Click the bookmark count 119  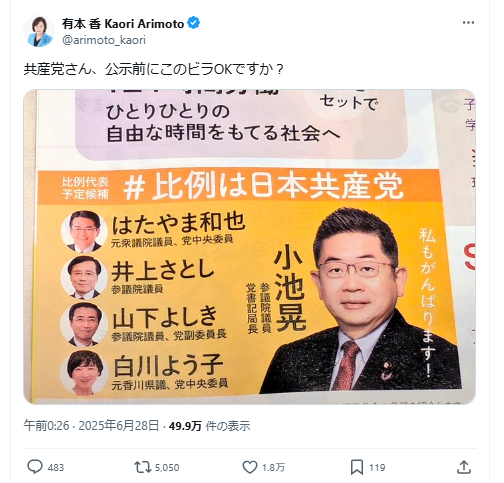tap(377, 467)
